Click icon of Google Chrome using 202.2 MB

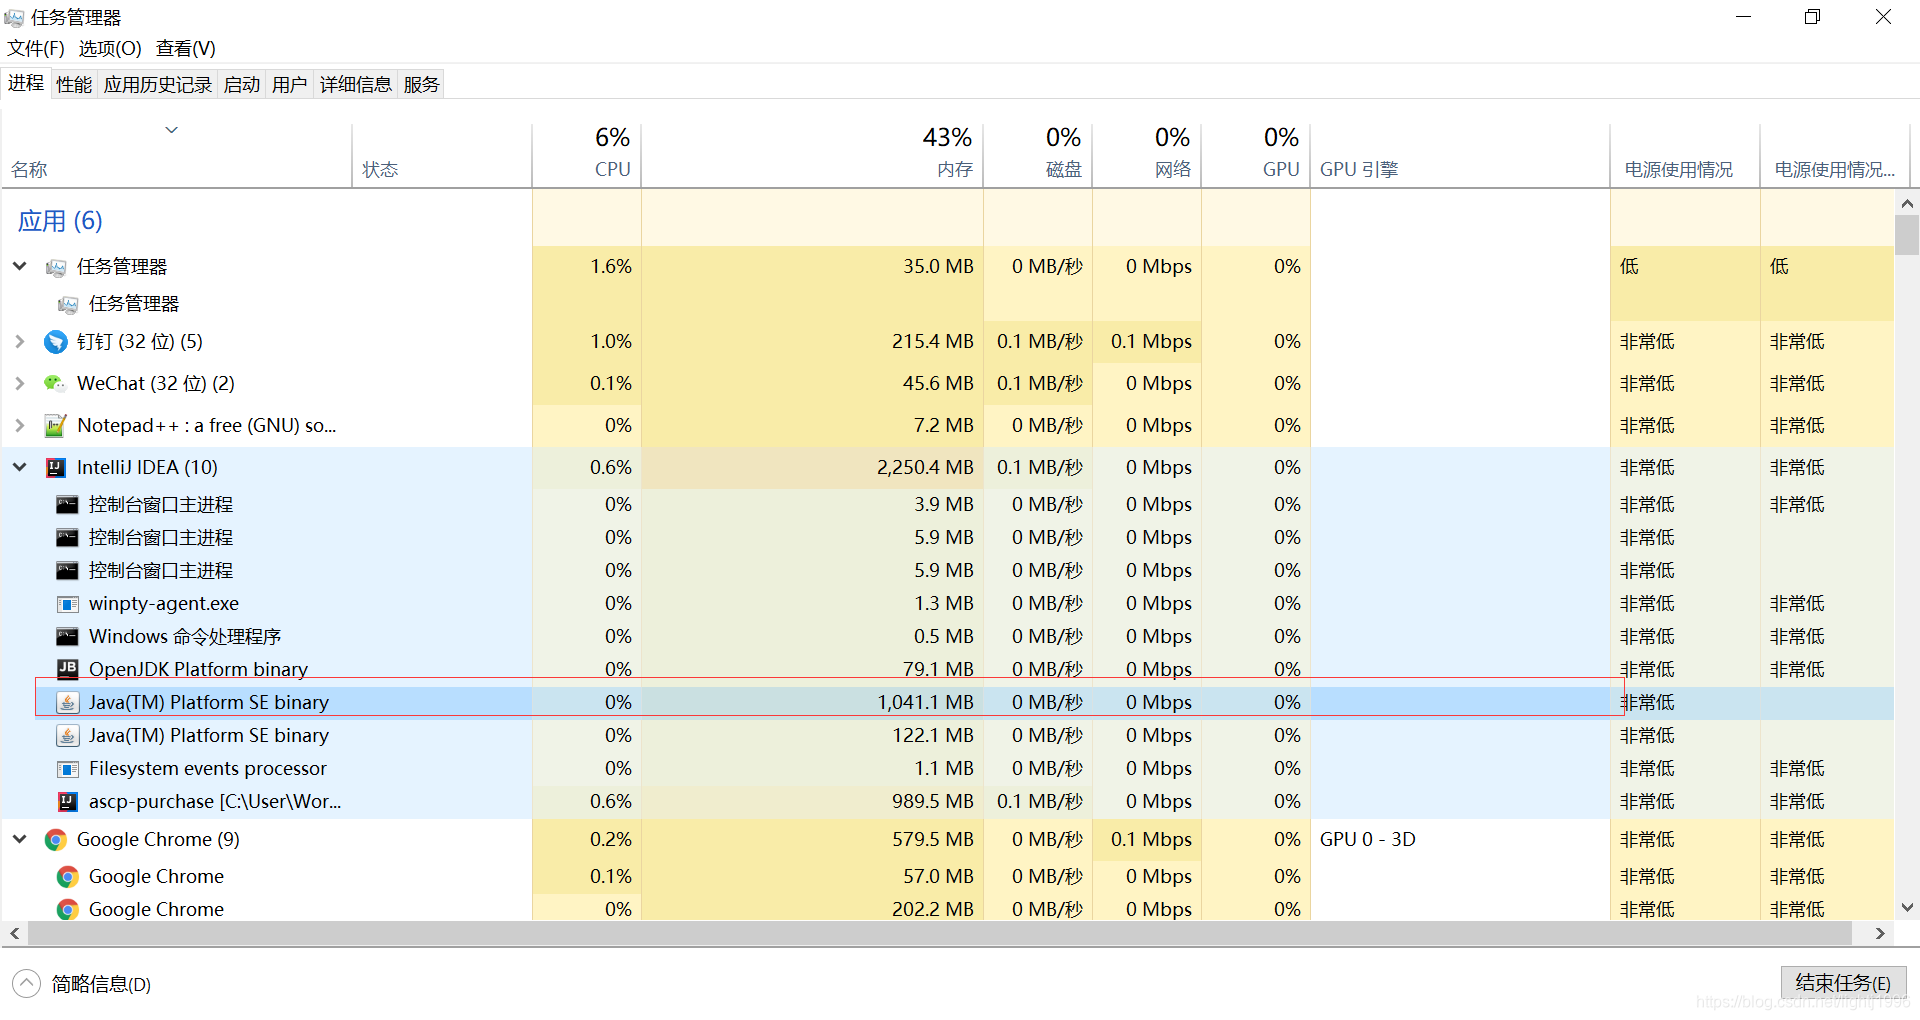(x=67, y=910)
